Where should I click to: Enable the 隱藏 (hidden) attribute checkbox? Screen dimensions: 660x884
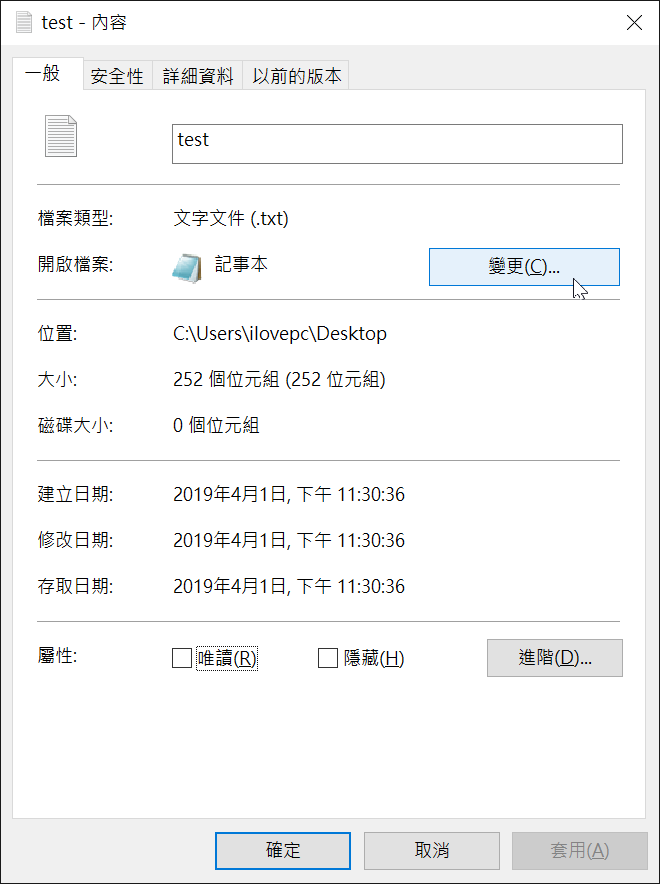[327, 658]
